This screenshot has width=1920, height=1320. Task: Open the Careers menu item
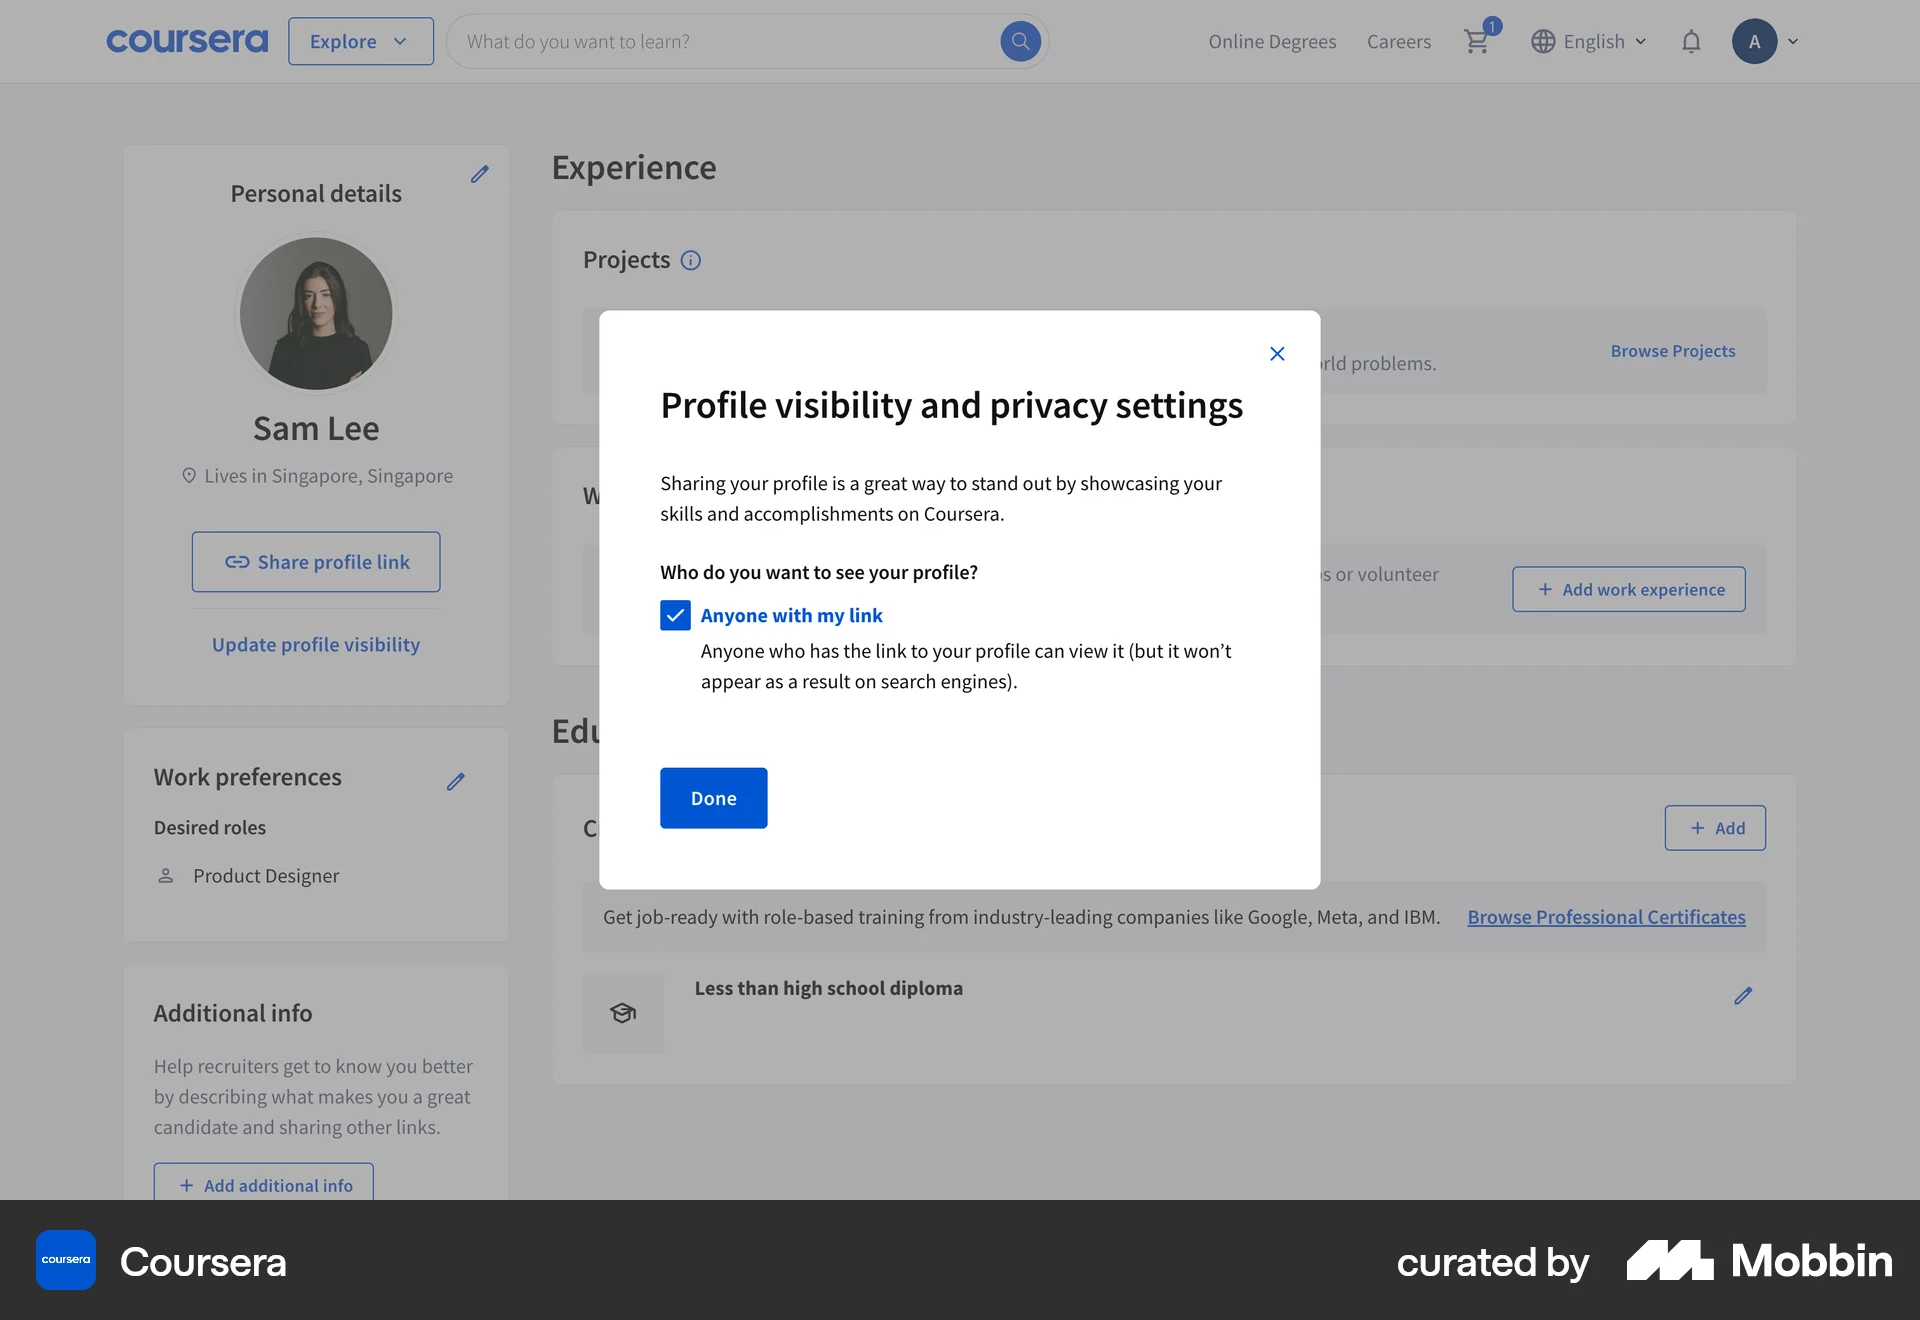(x=1399, y=41)
